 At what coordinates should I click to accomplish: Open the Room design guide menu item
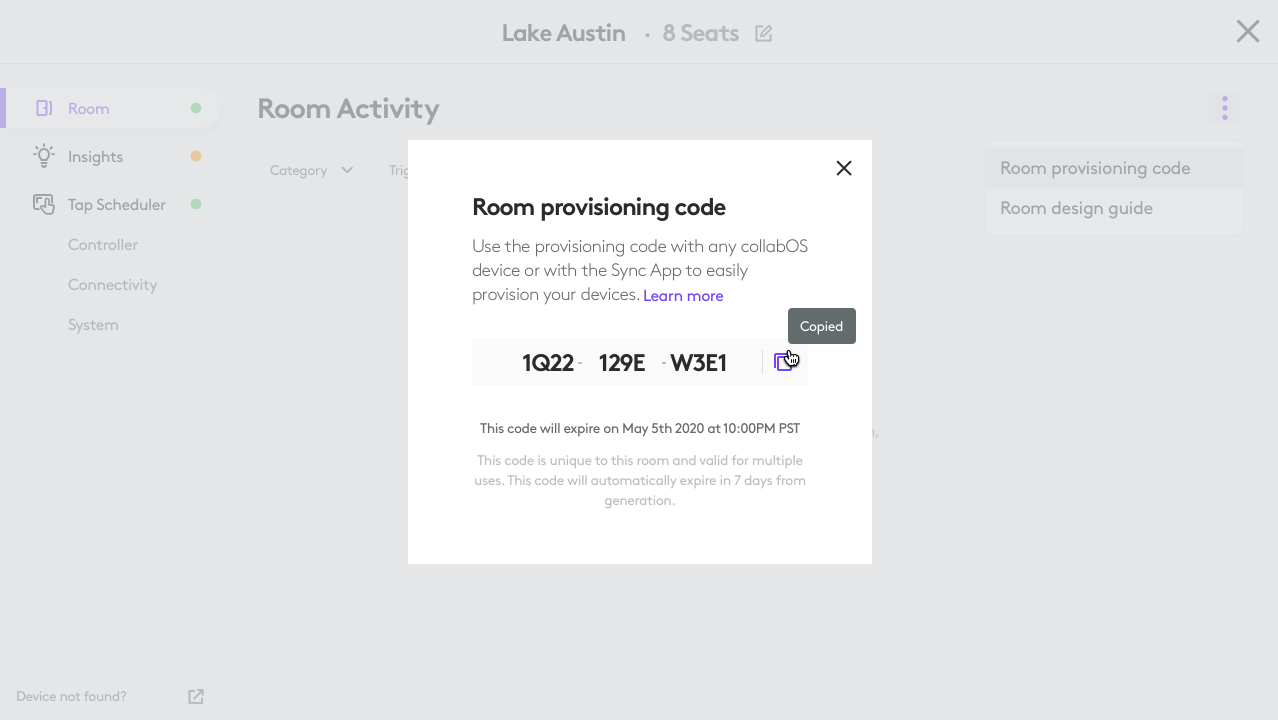[1076, 208]
